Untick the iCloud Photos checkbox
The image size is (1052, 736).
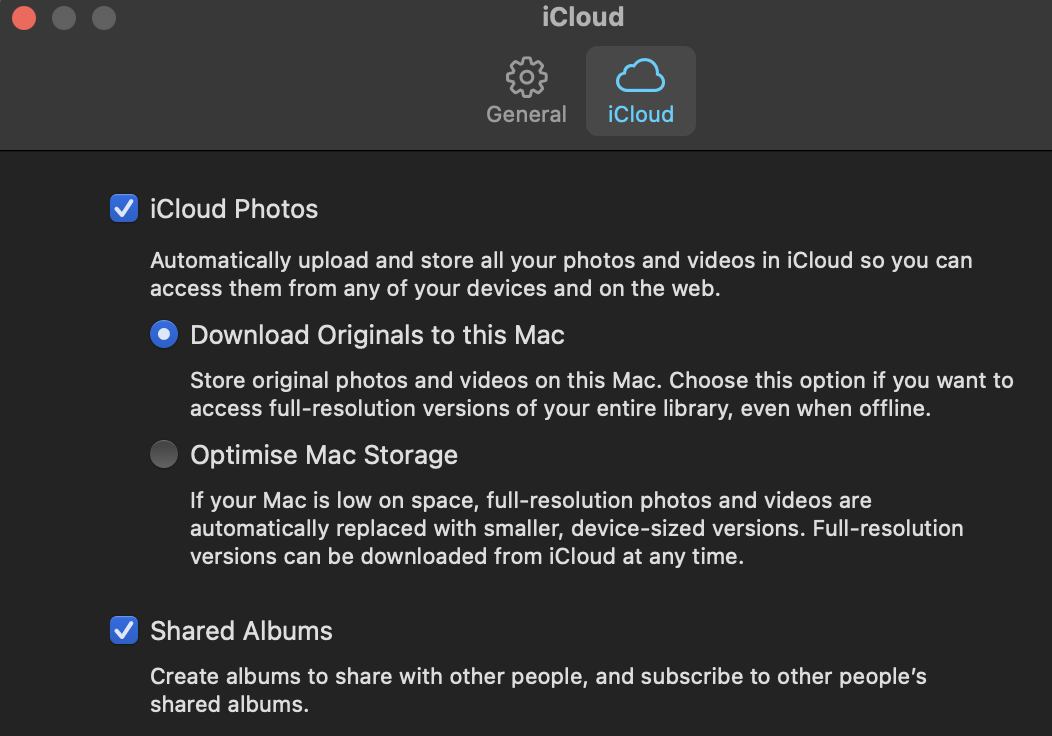124,209
